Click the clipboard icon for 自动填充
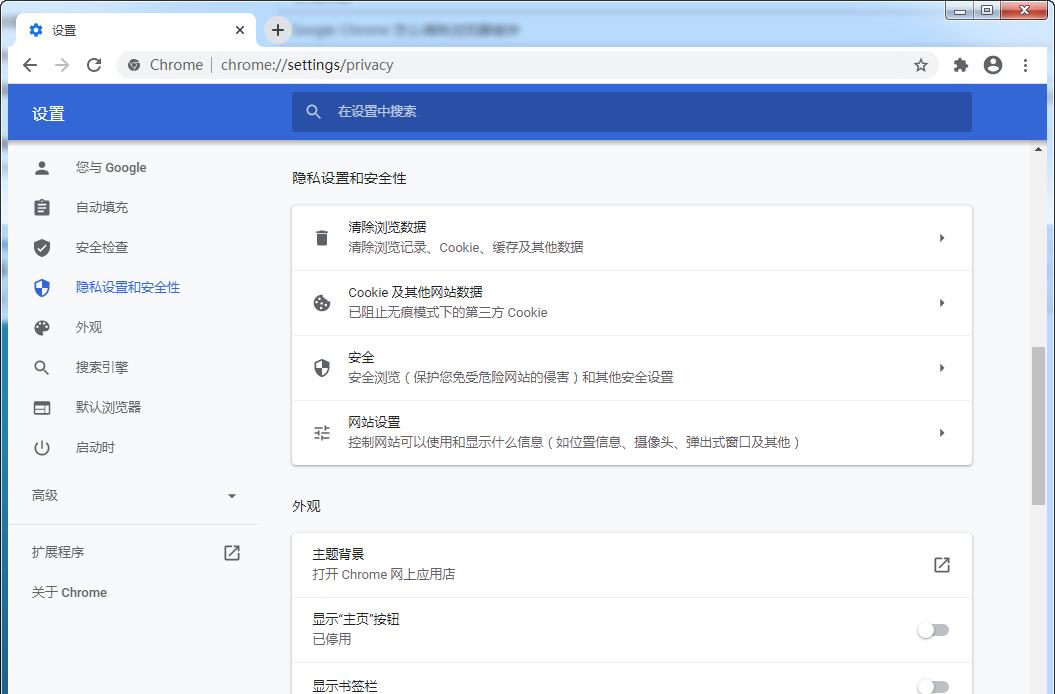Viewport: 1055px width, 694px height. tap(42, 207)
